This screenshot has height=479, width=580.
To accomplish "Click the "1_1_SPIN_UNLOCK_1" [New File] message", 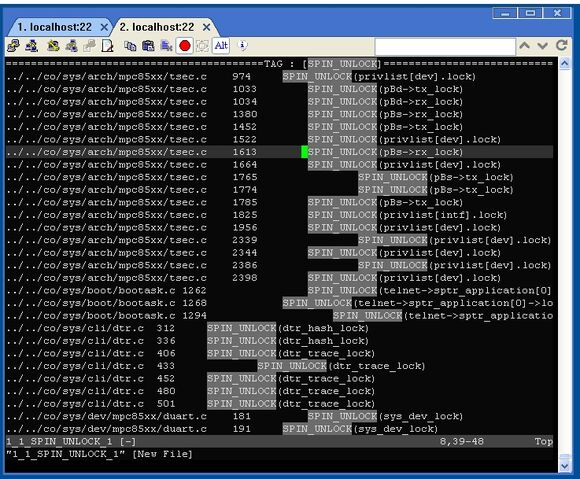I will coord(99,454).
